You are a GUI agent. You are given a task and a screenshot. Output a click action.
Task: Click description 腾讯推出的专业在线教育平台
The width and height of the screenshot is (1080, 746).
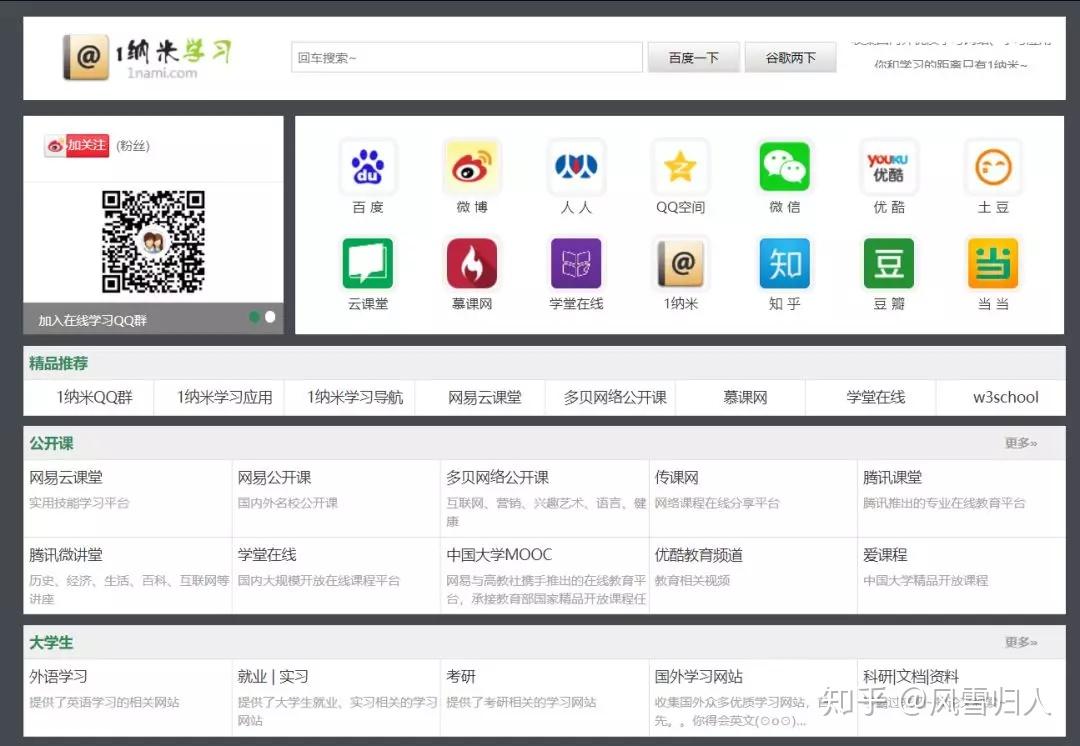click(944, 503)
